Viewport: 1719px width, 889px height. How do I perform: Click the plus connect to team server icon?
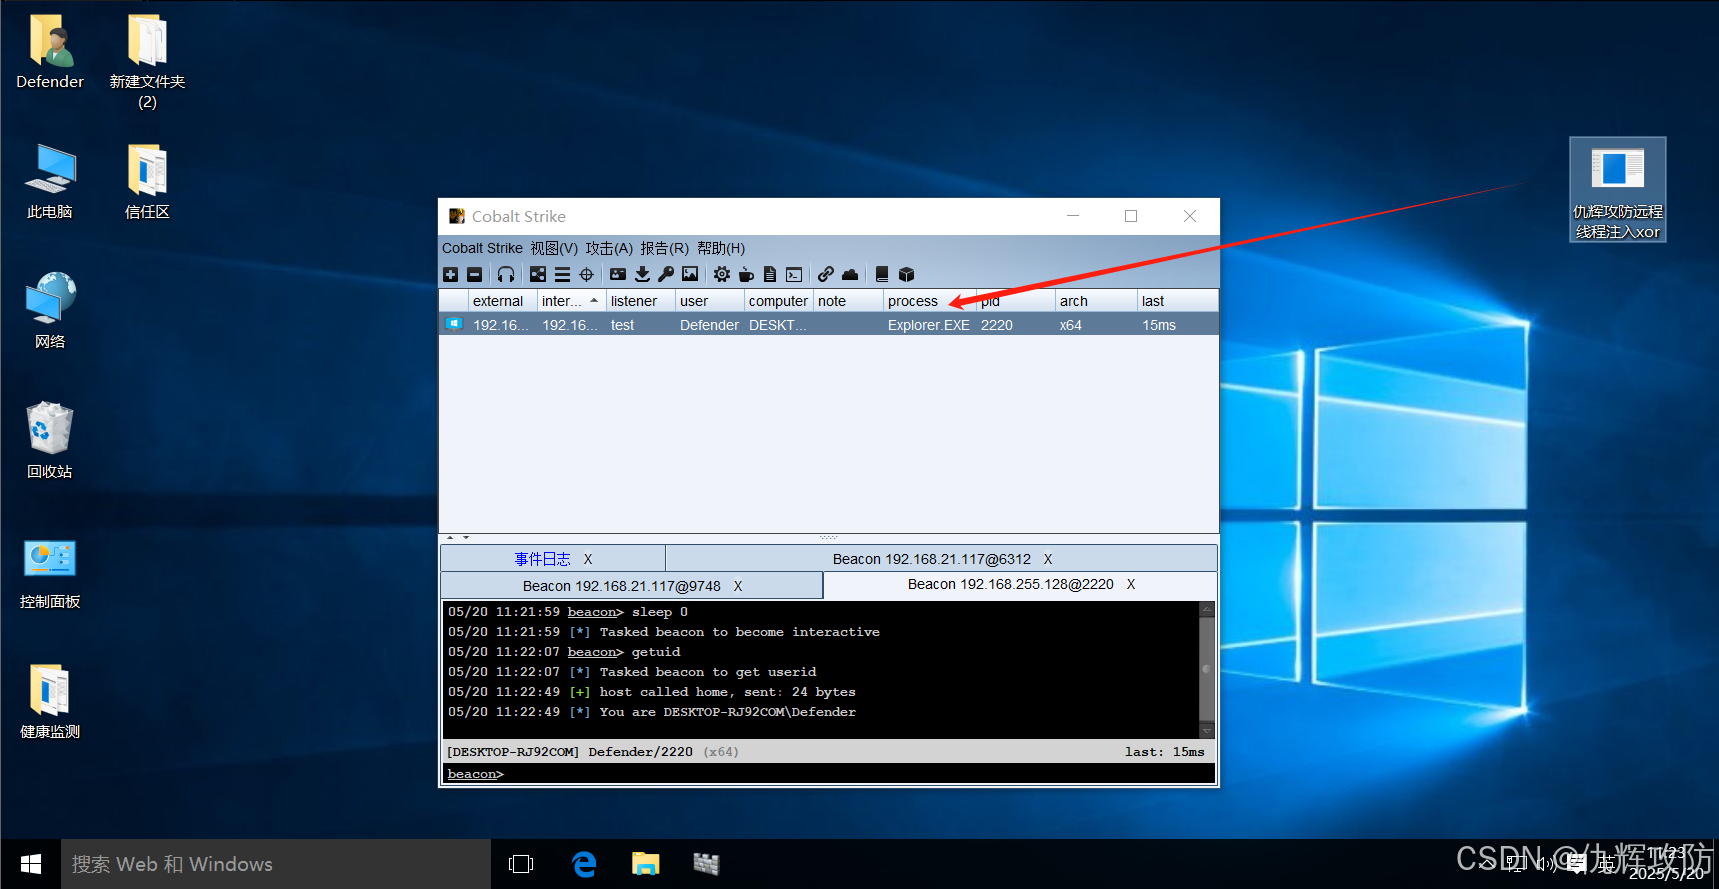pyautogui.click(x=450, y=274)
